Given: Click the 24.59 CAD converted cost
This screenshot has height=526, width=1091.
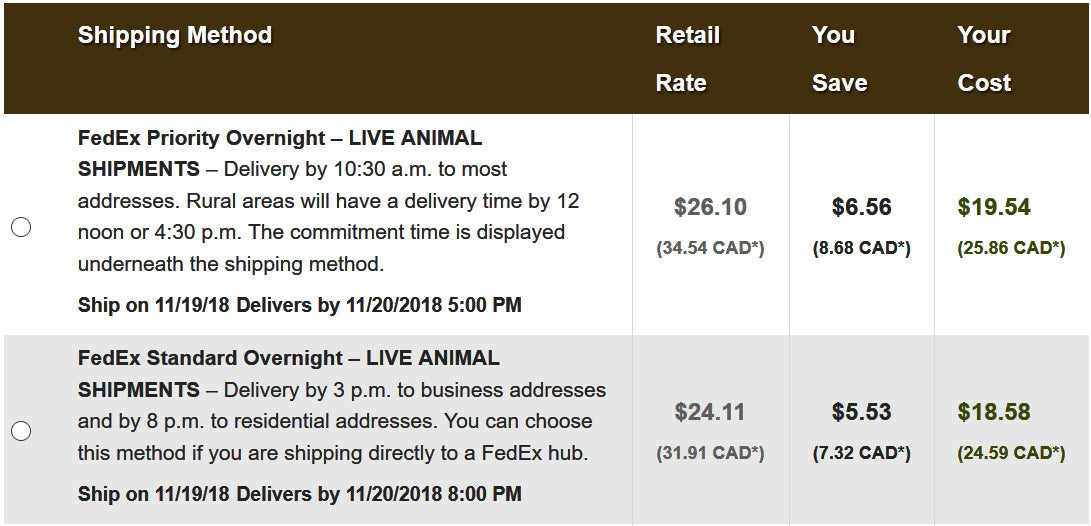Looking at the screenshot, I should pyautogui.click(x=1010, y=453).
